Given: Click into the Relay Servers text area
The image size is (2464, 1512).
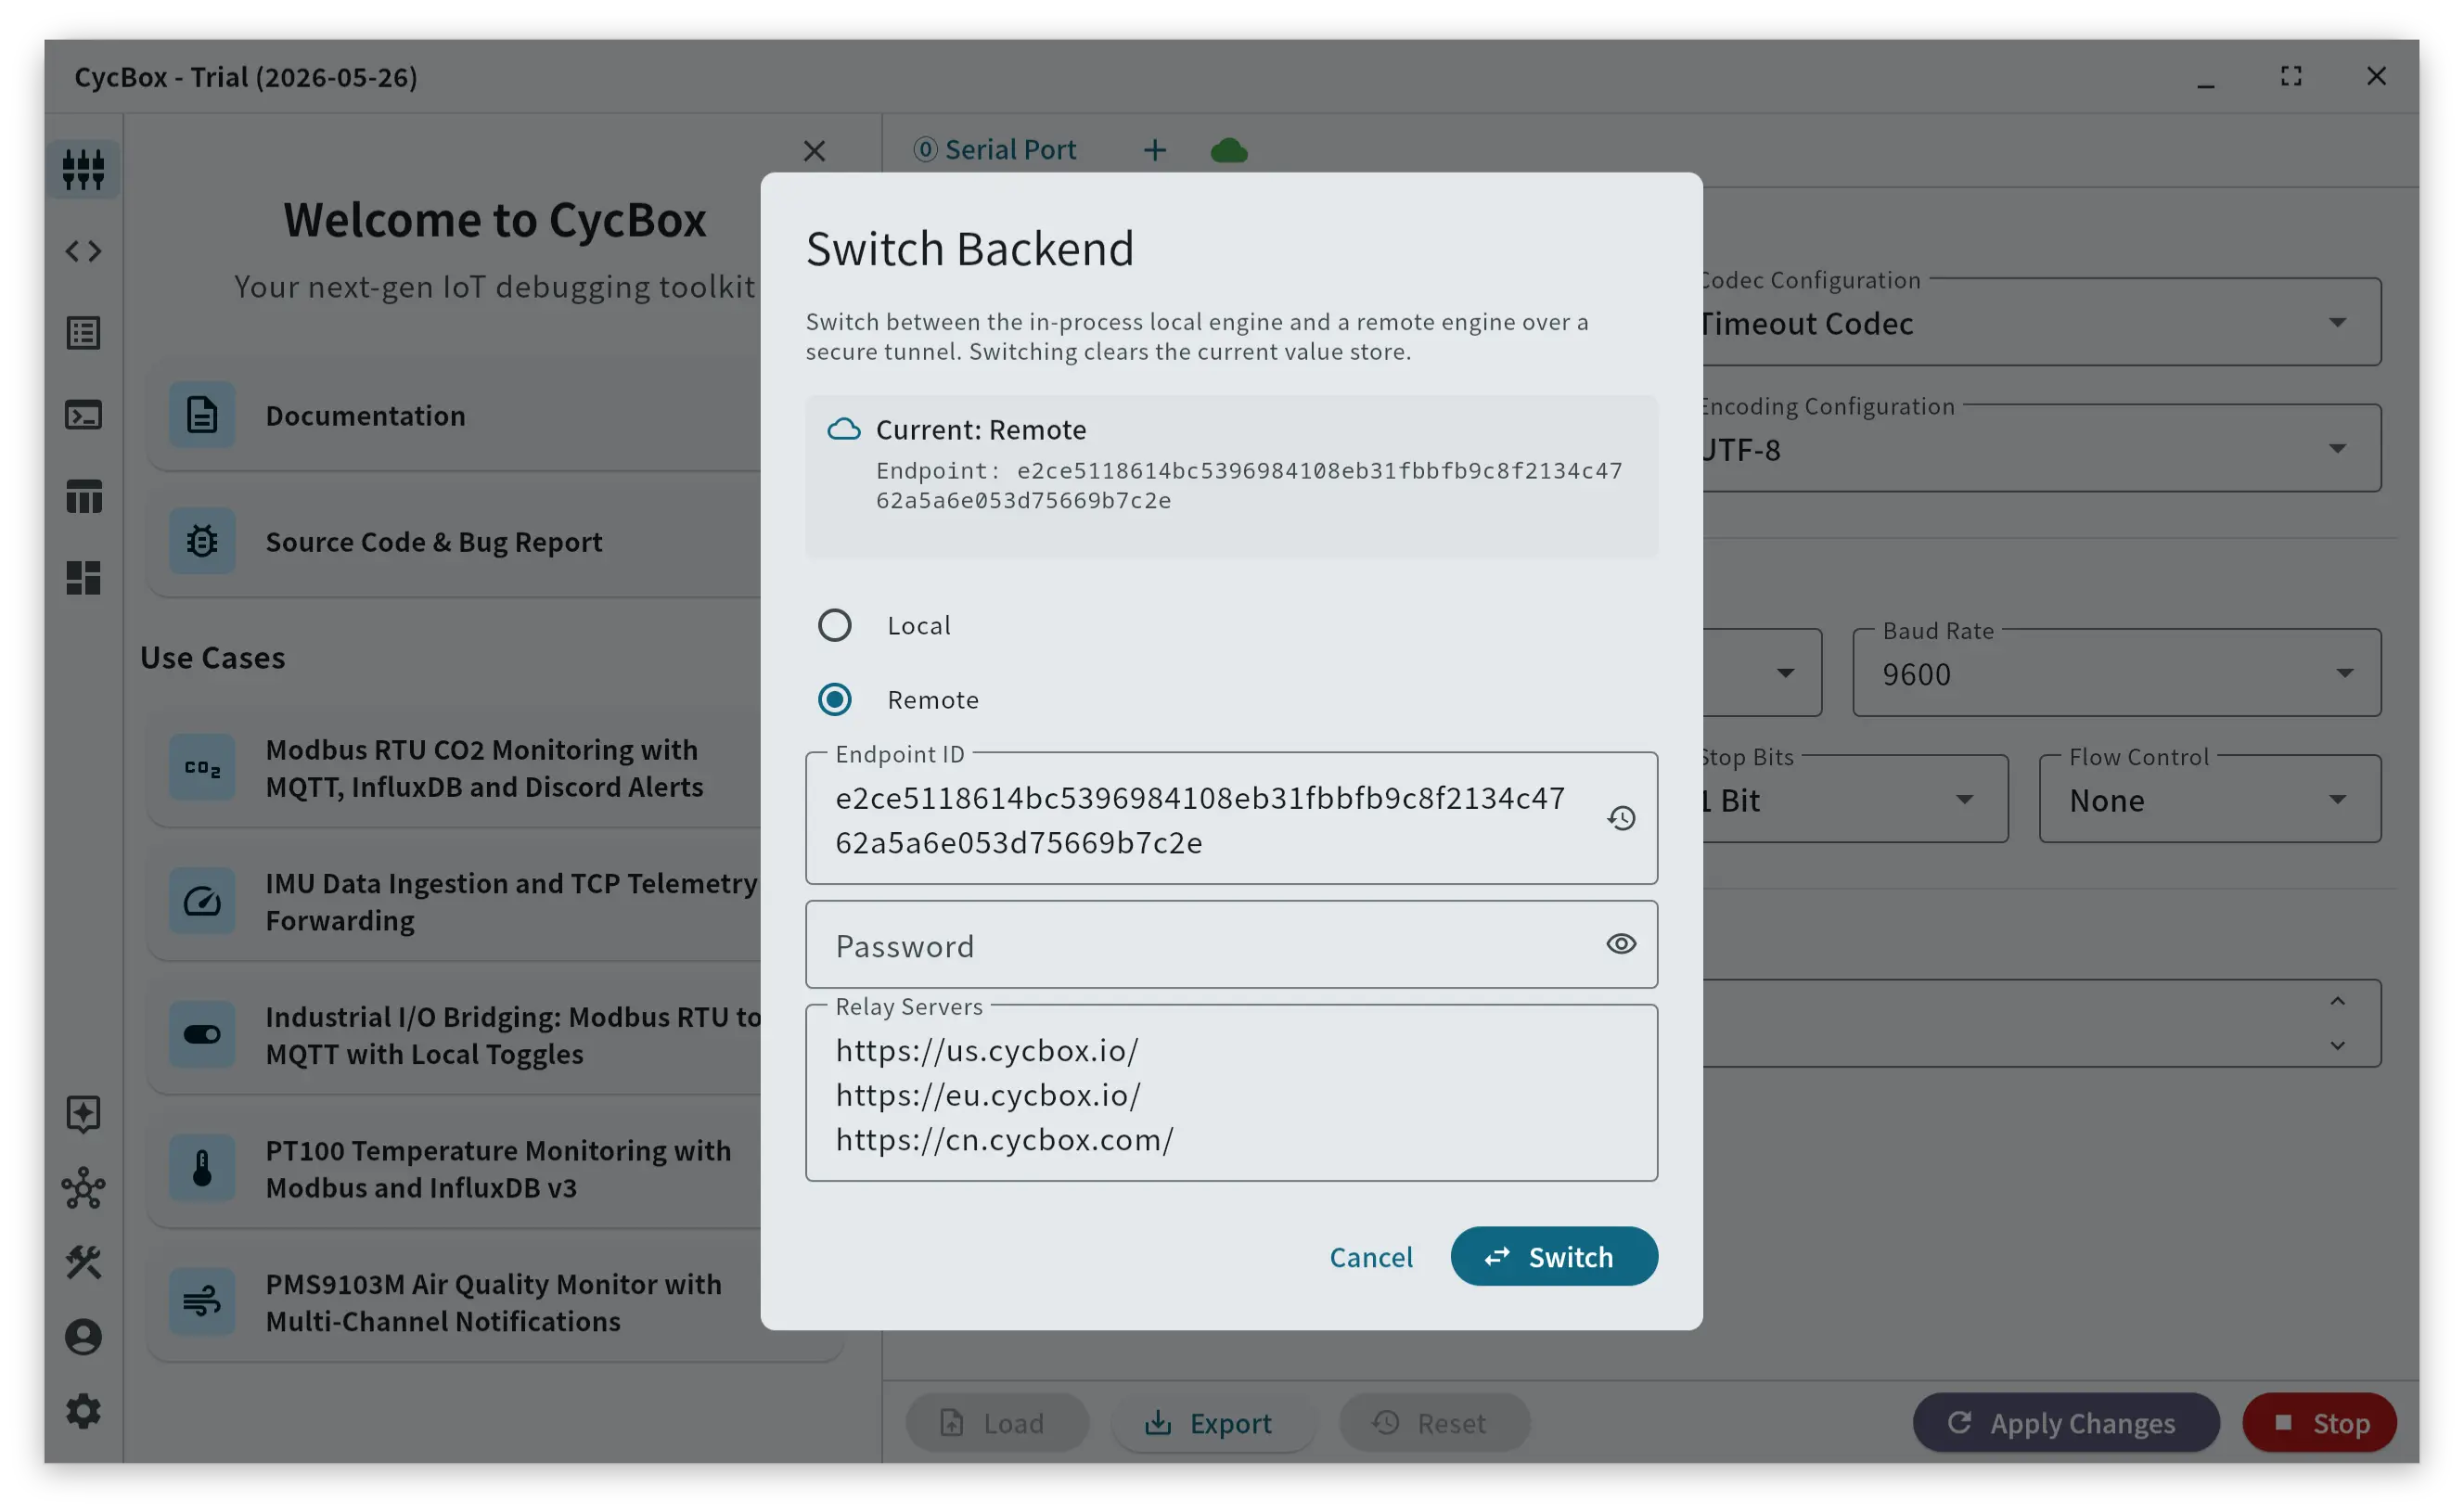Looking at the screenshot, I should click(x=1231, y=1094).
